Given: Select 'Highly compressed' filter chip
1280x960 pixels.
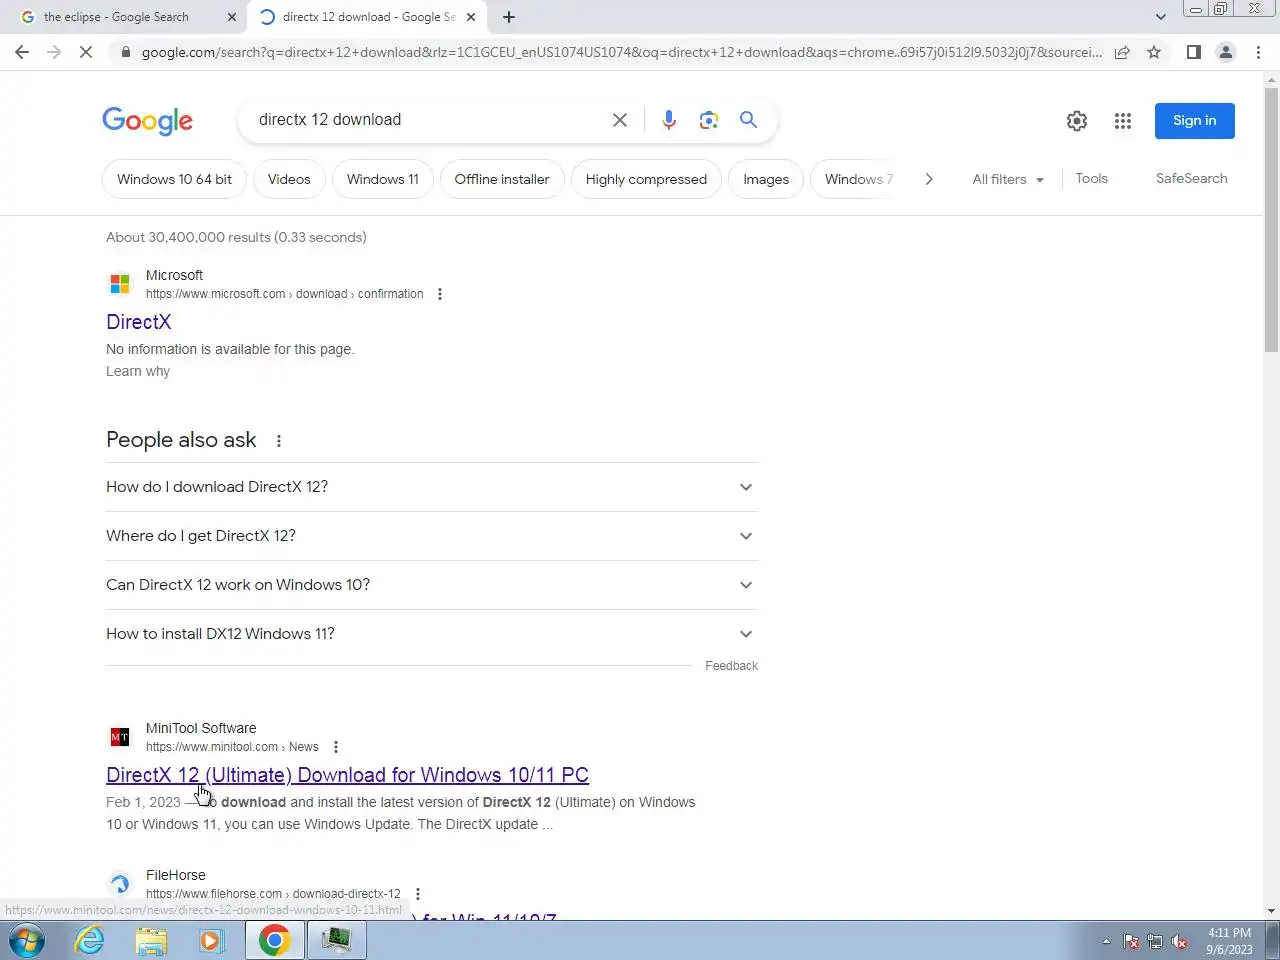Looking at the screenshot, I should (x=646, y=179).
